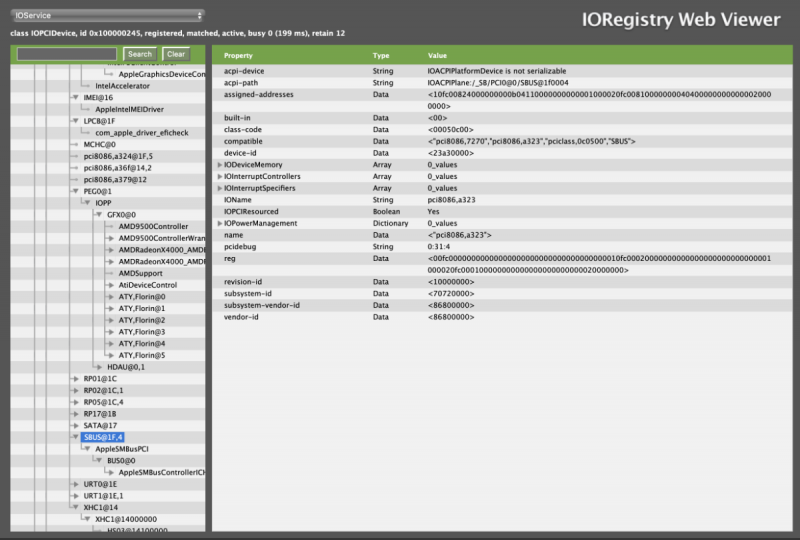This screenshot has height=540, width=800.
Task: Select the MCHC@0 tree item
Action: pyautogui.click(x=99, y=144)
